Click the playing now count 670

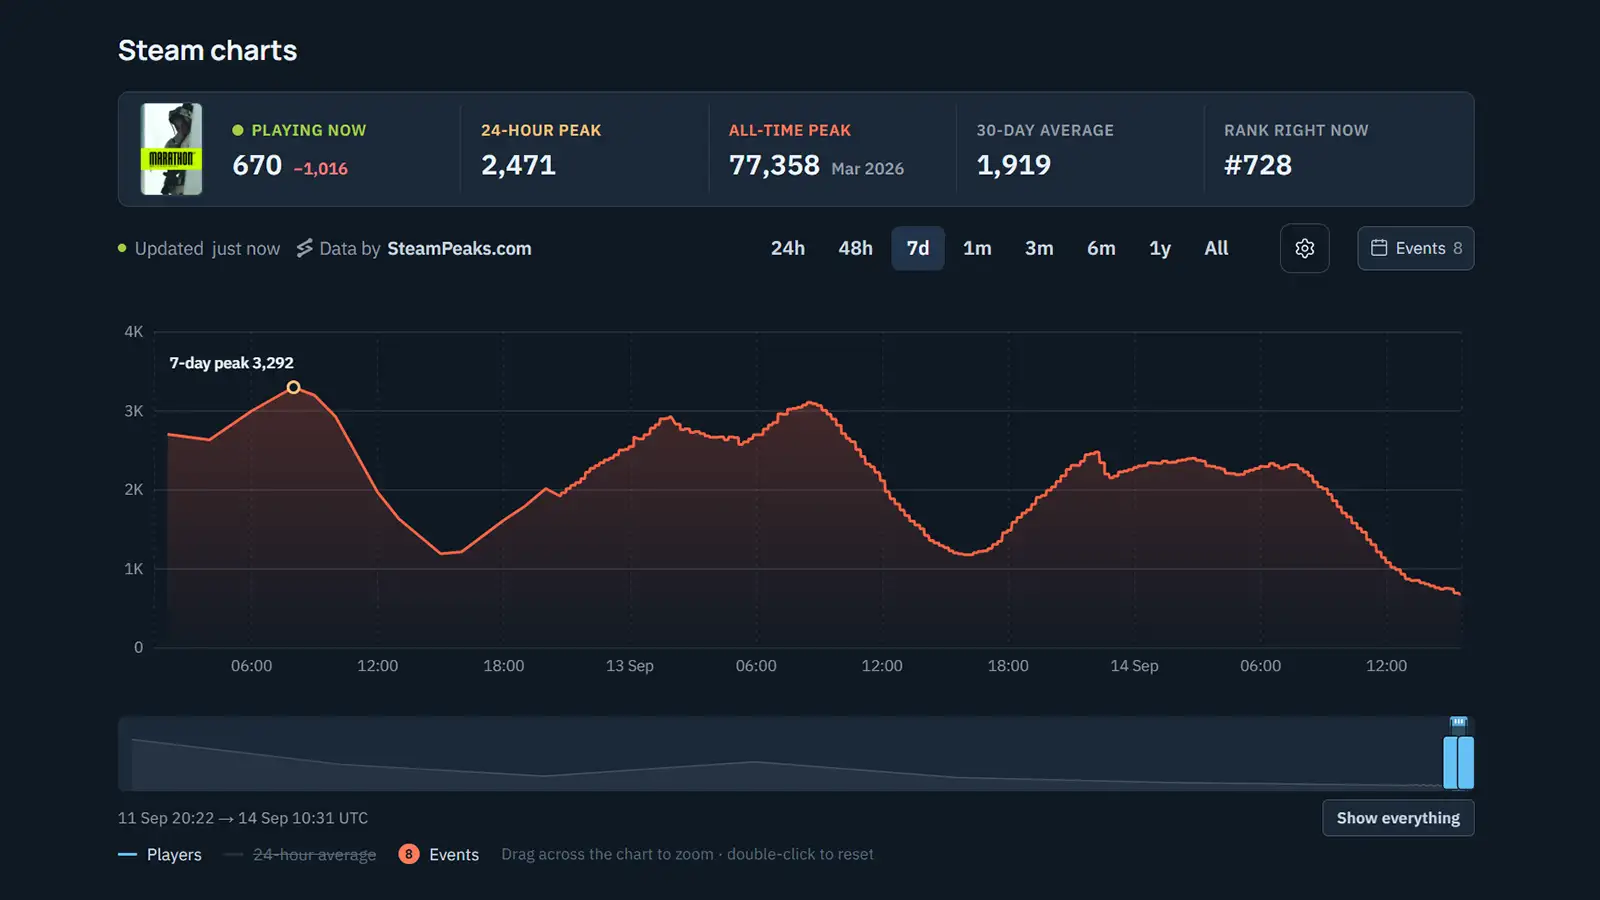point(257,165)
